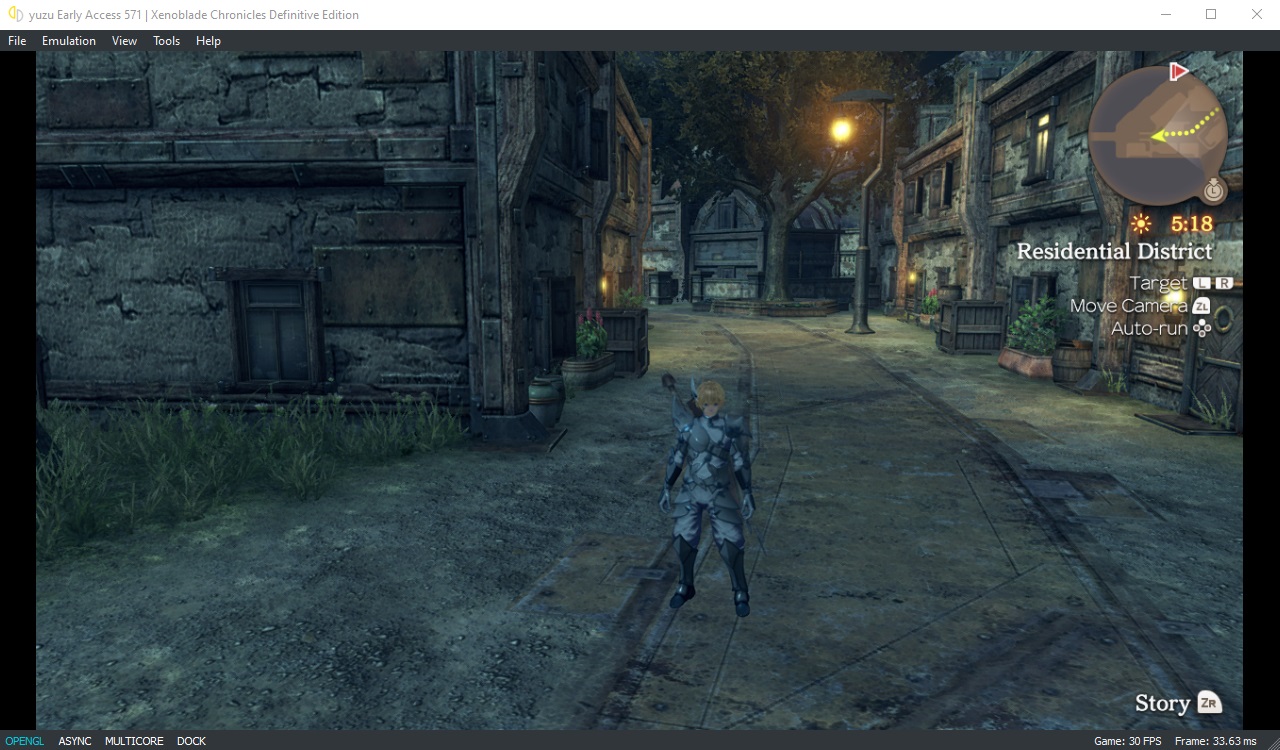Click the ZL button icon beside Move Camera
Image resolution: width=1280 pixels, height=750 pixels.
point(1201,306)
